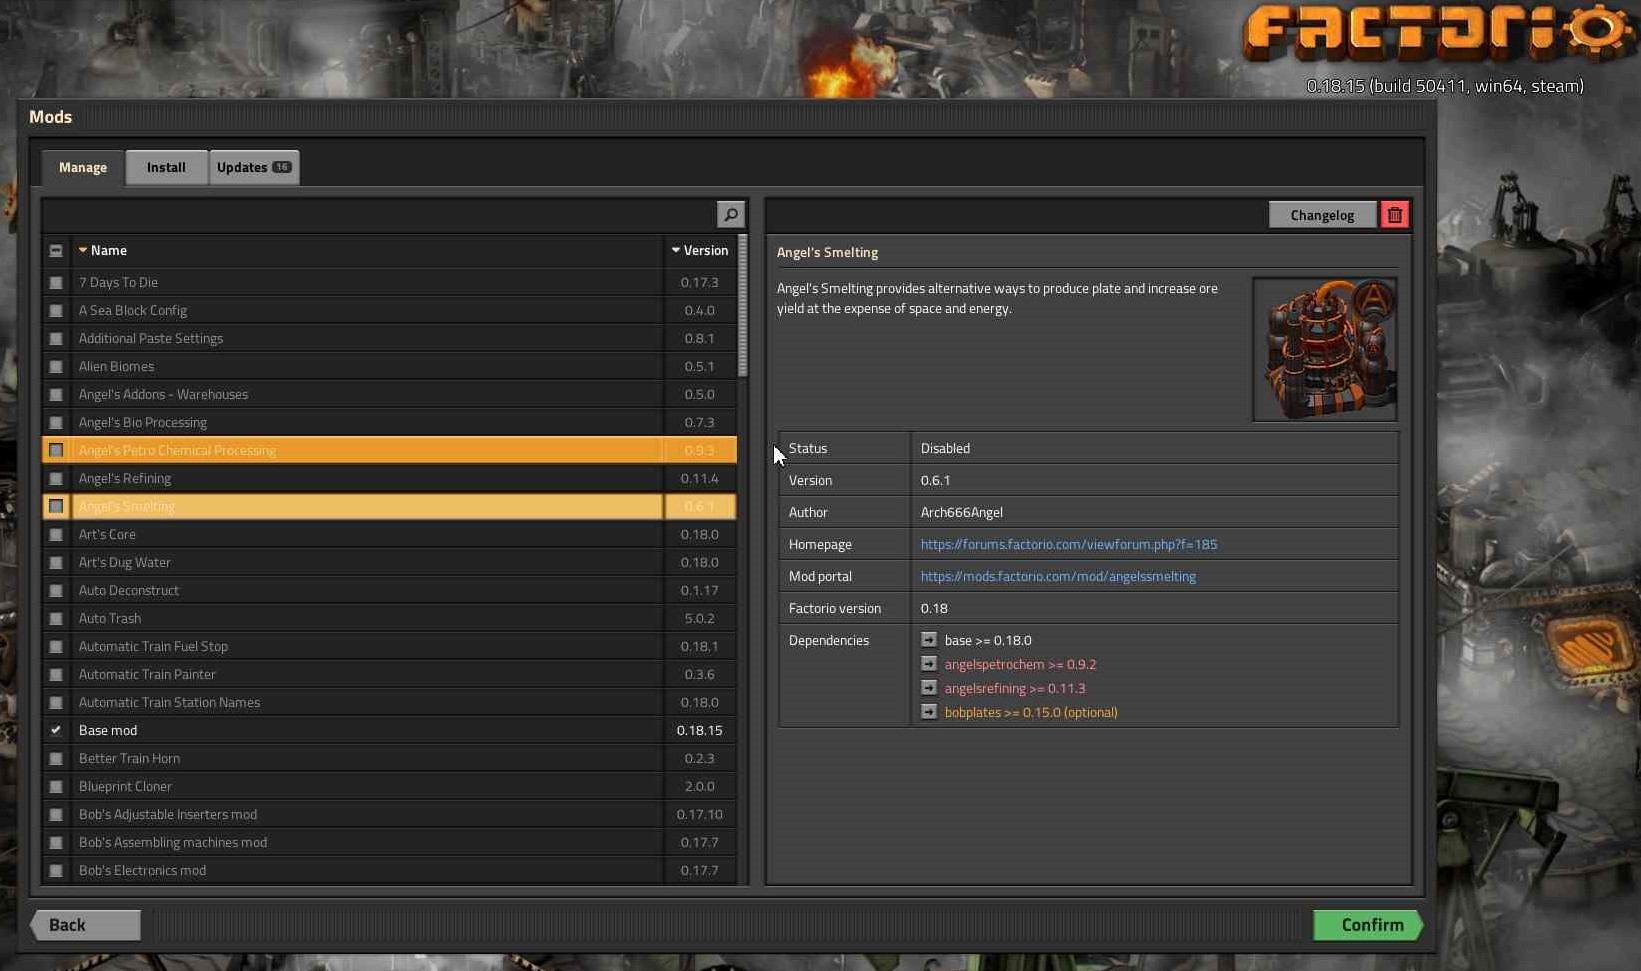Click the arrow icon next to angelsrefining
This screenshot has width=1641, height=971.
coord(929,688)
